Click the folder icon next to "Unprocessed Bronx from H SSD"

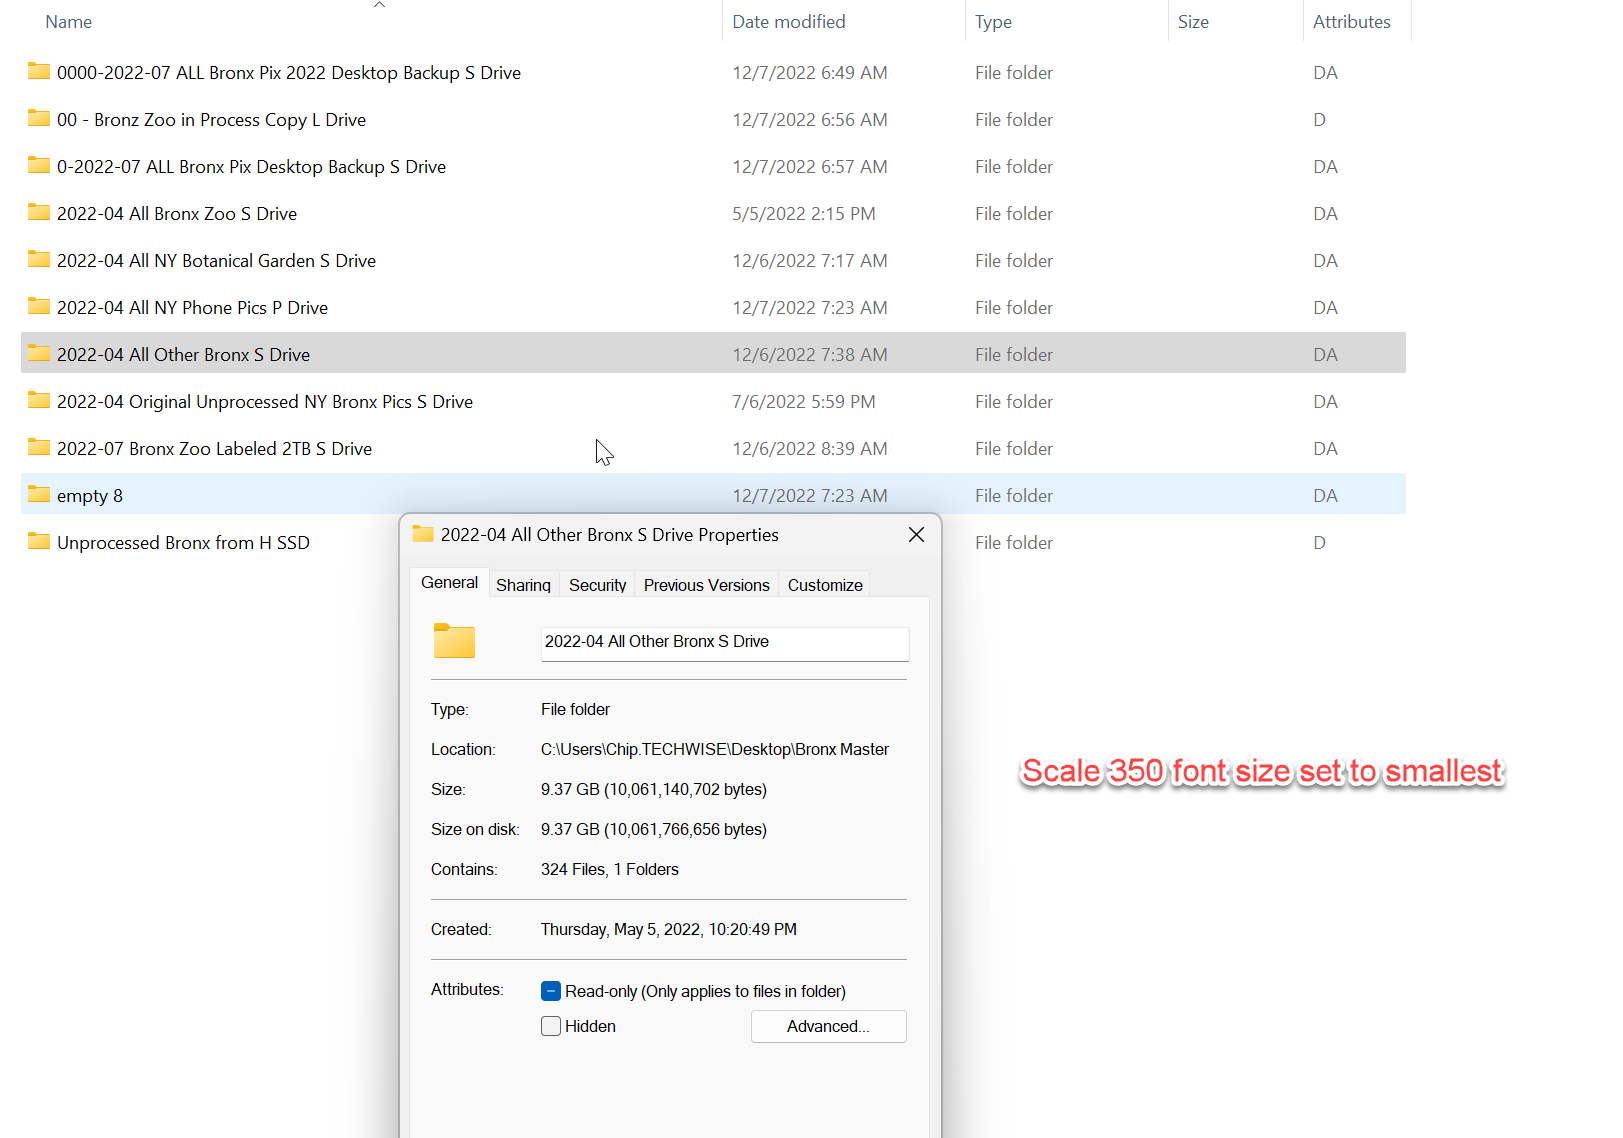click(x=39, y=541)
